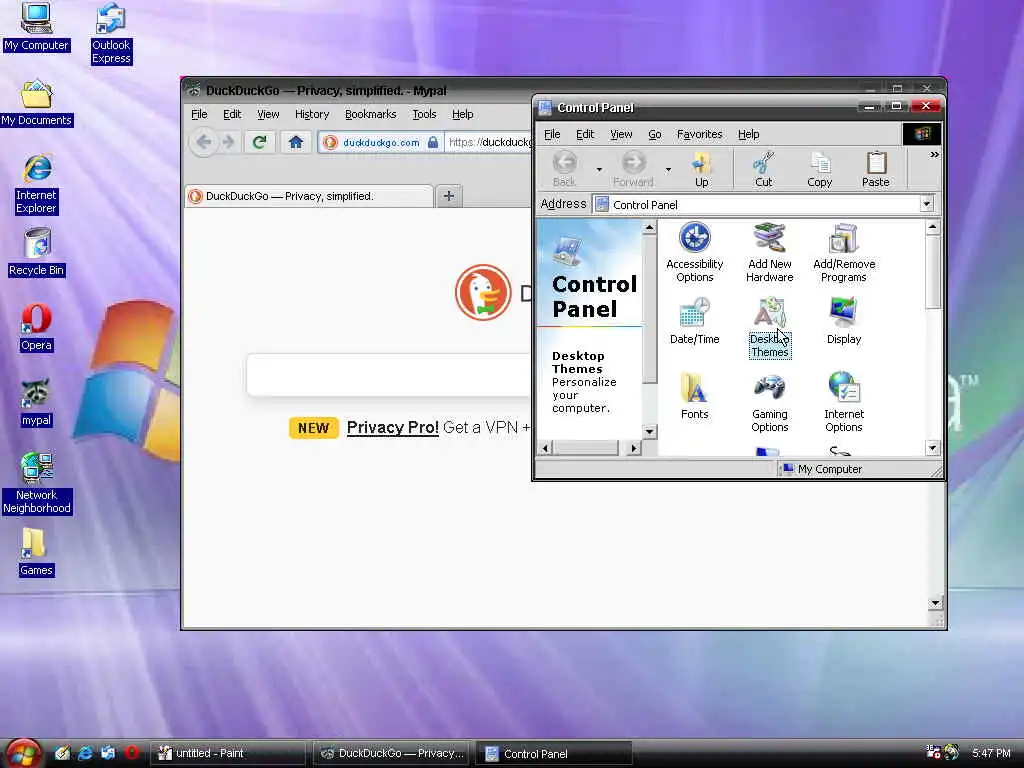Select Opera desktop shortcut

click(x=36, y=328)
